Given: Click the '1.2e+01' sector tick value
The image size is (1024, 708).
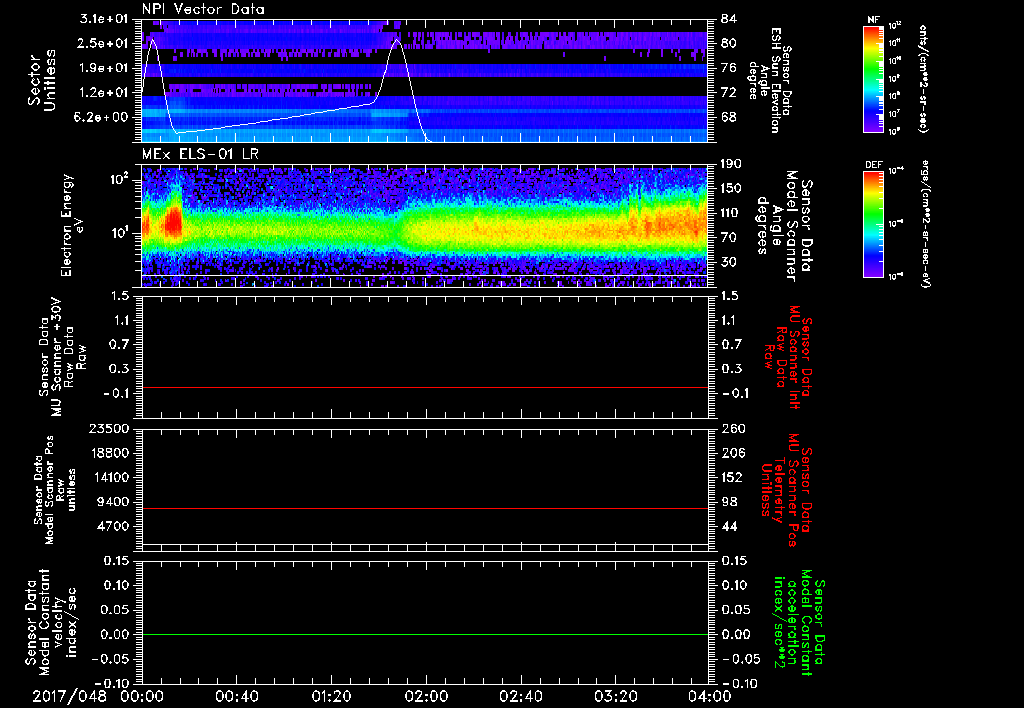Looking at the screenshot, I should [x=103, y=93].
